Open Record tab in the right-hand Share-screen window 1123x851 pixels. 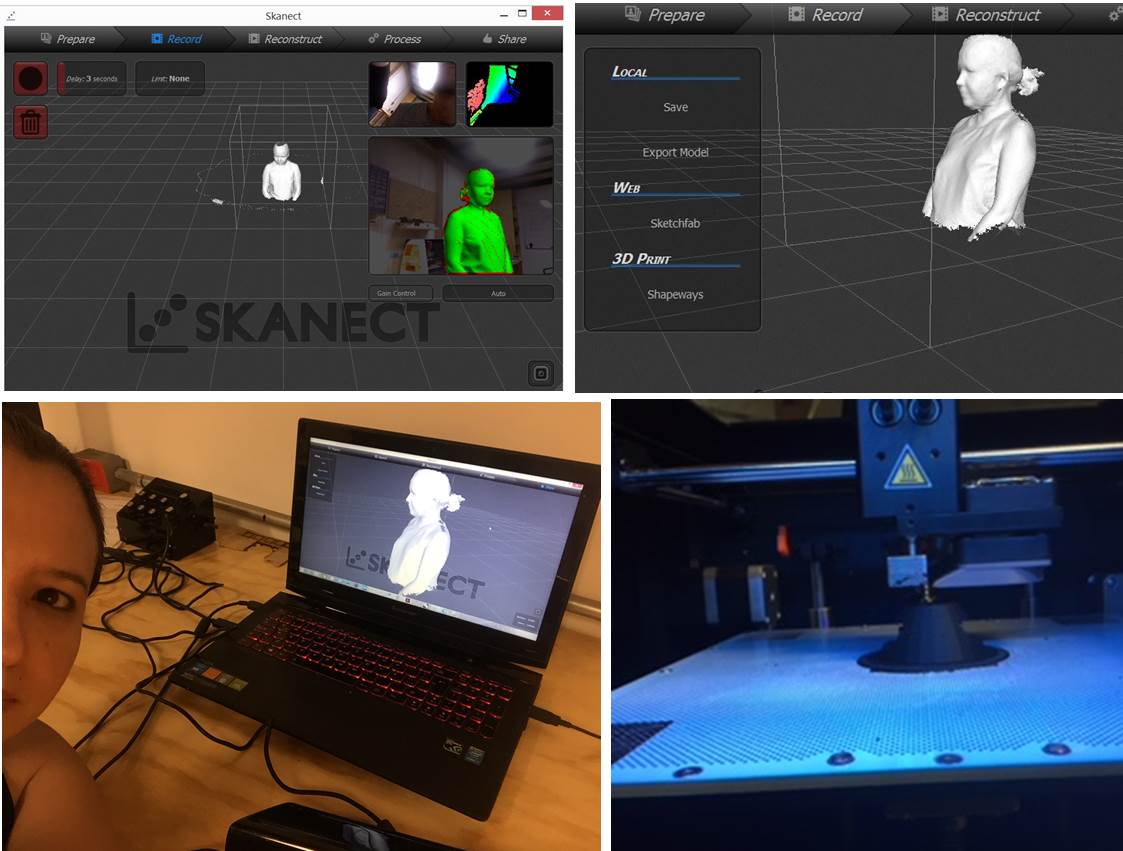pos(826,14)
